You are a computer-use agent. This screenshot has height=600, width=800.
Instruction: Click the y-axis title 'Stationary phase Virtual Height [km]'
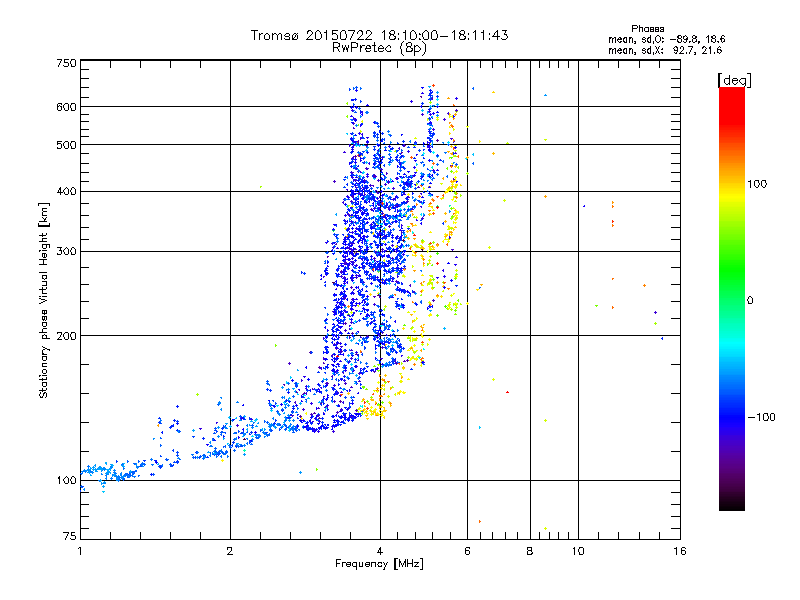(x=44, y=300)
